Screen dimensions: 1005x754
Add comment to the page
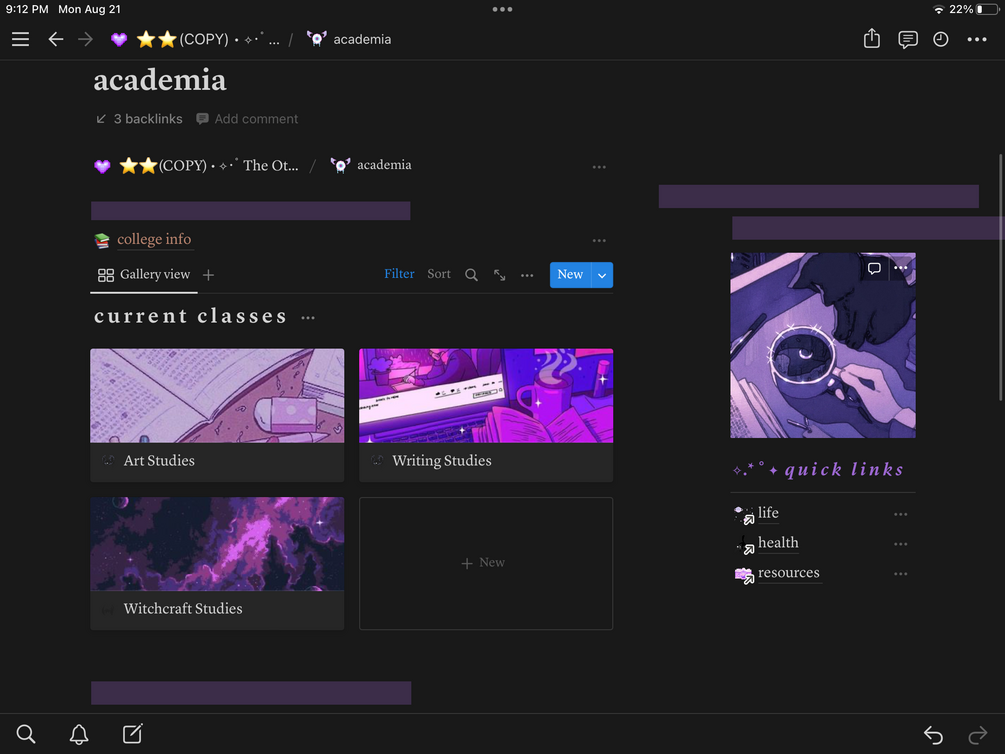pos(247,119)
